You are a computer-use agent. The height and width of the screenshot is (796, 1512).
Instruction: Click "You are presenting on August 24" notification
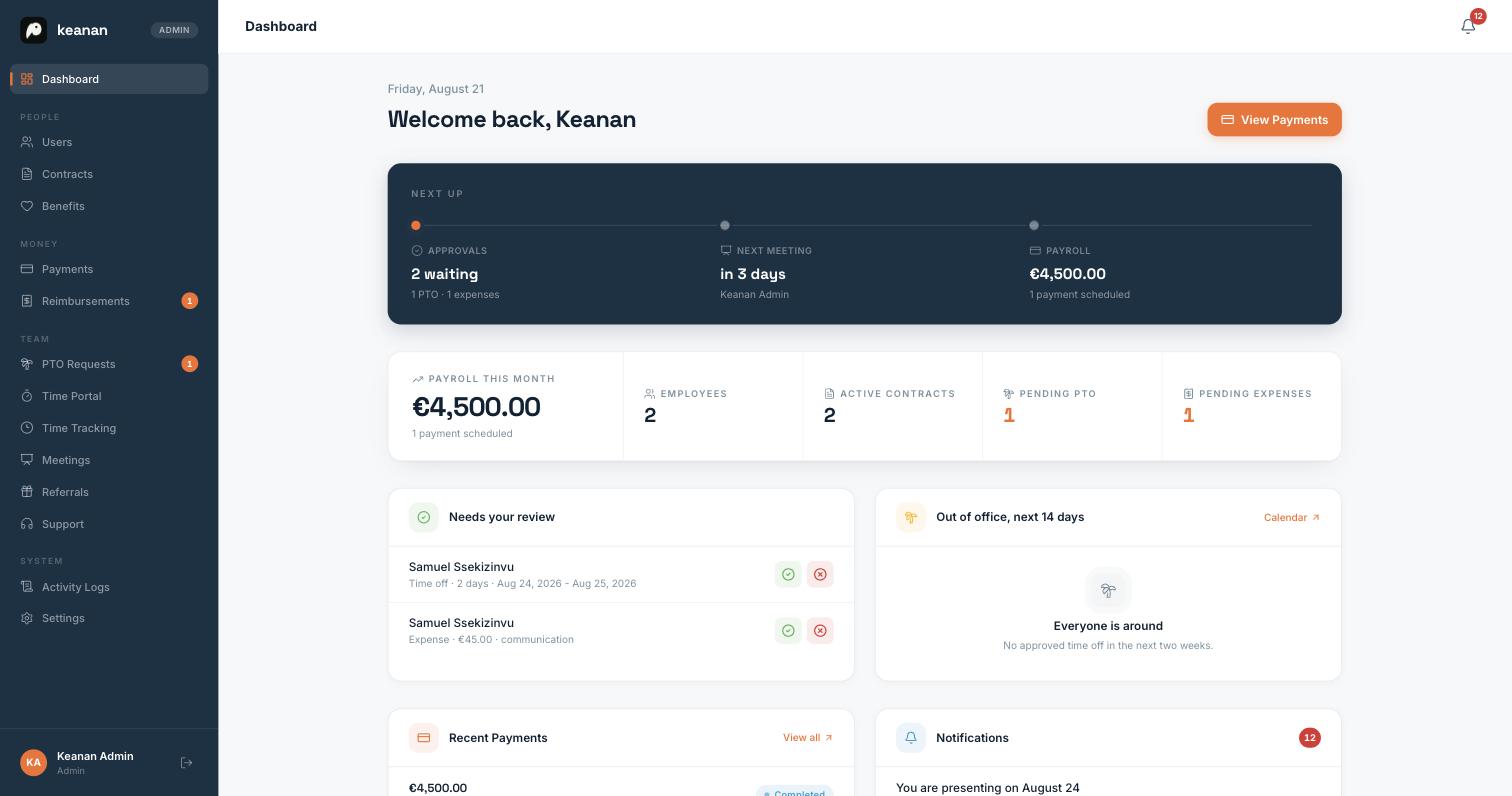(x=988, y=788)
